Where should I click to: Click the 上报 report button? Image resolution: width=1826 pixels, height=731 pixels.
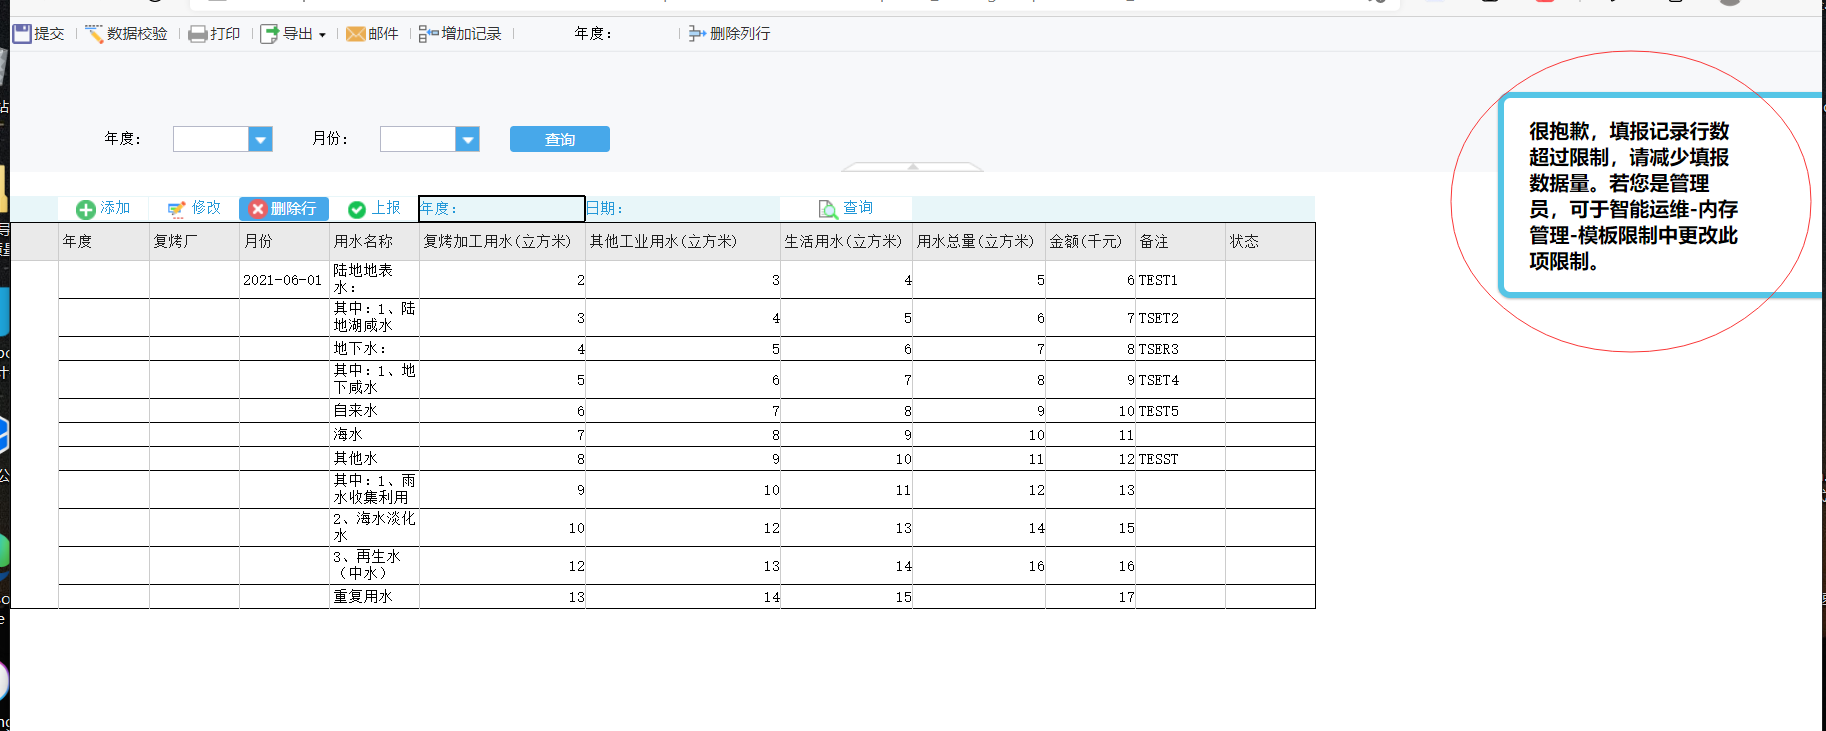[x=374, y=208]
